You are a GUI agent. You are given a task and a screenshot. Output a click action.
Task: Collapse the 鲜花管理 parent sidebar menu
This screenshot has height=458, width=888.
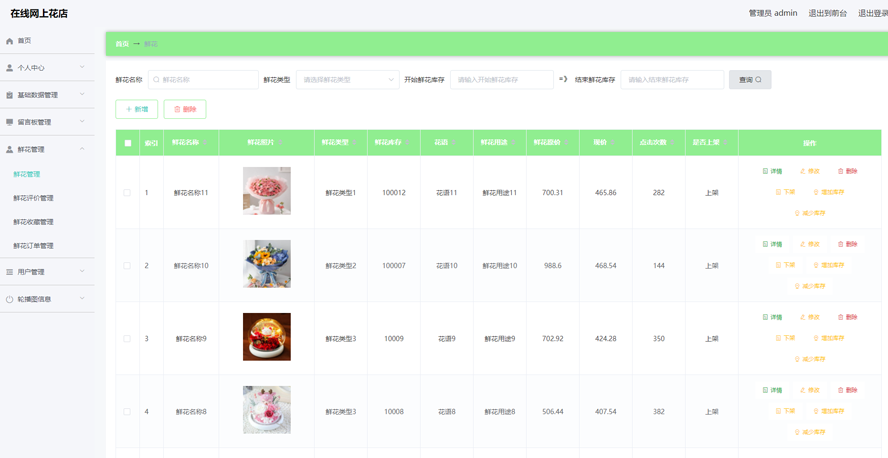pos(47,149)
